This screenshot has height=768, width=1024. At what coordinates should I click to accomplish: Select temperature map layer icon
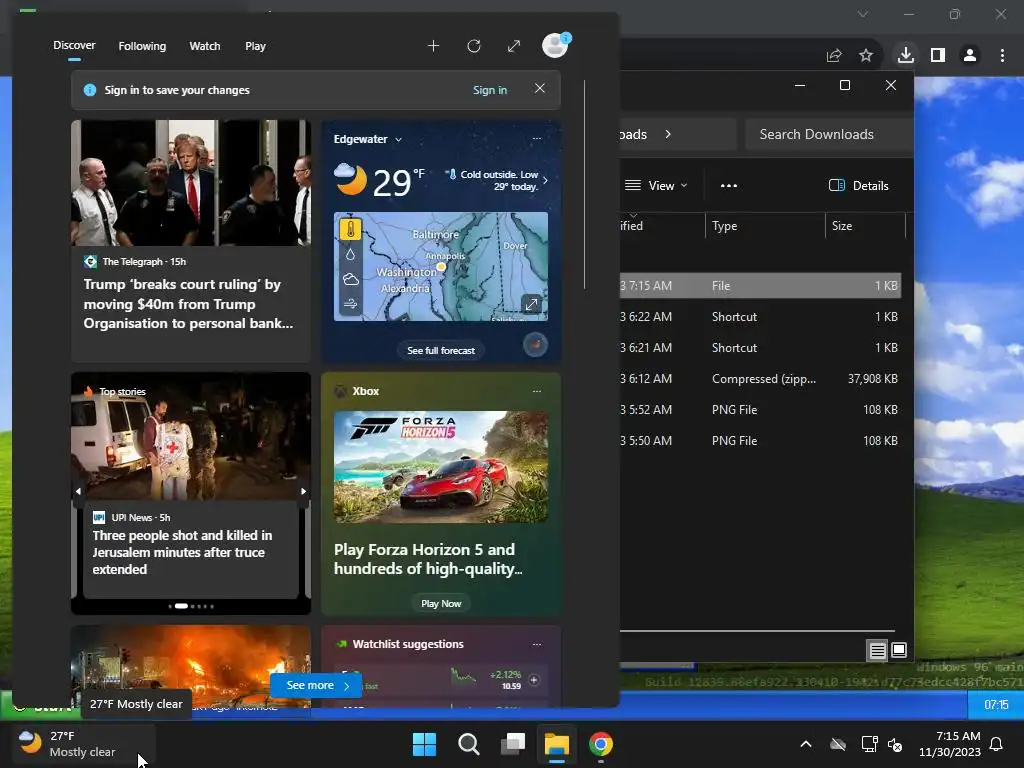pyautogui.click(x=351, y=229)
